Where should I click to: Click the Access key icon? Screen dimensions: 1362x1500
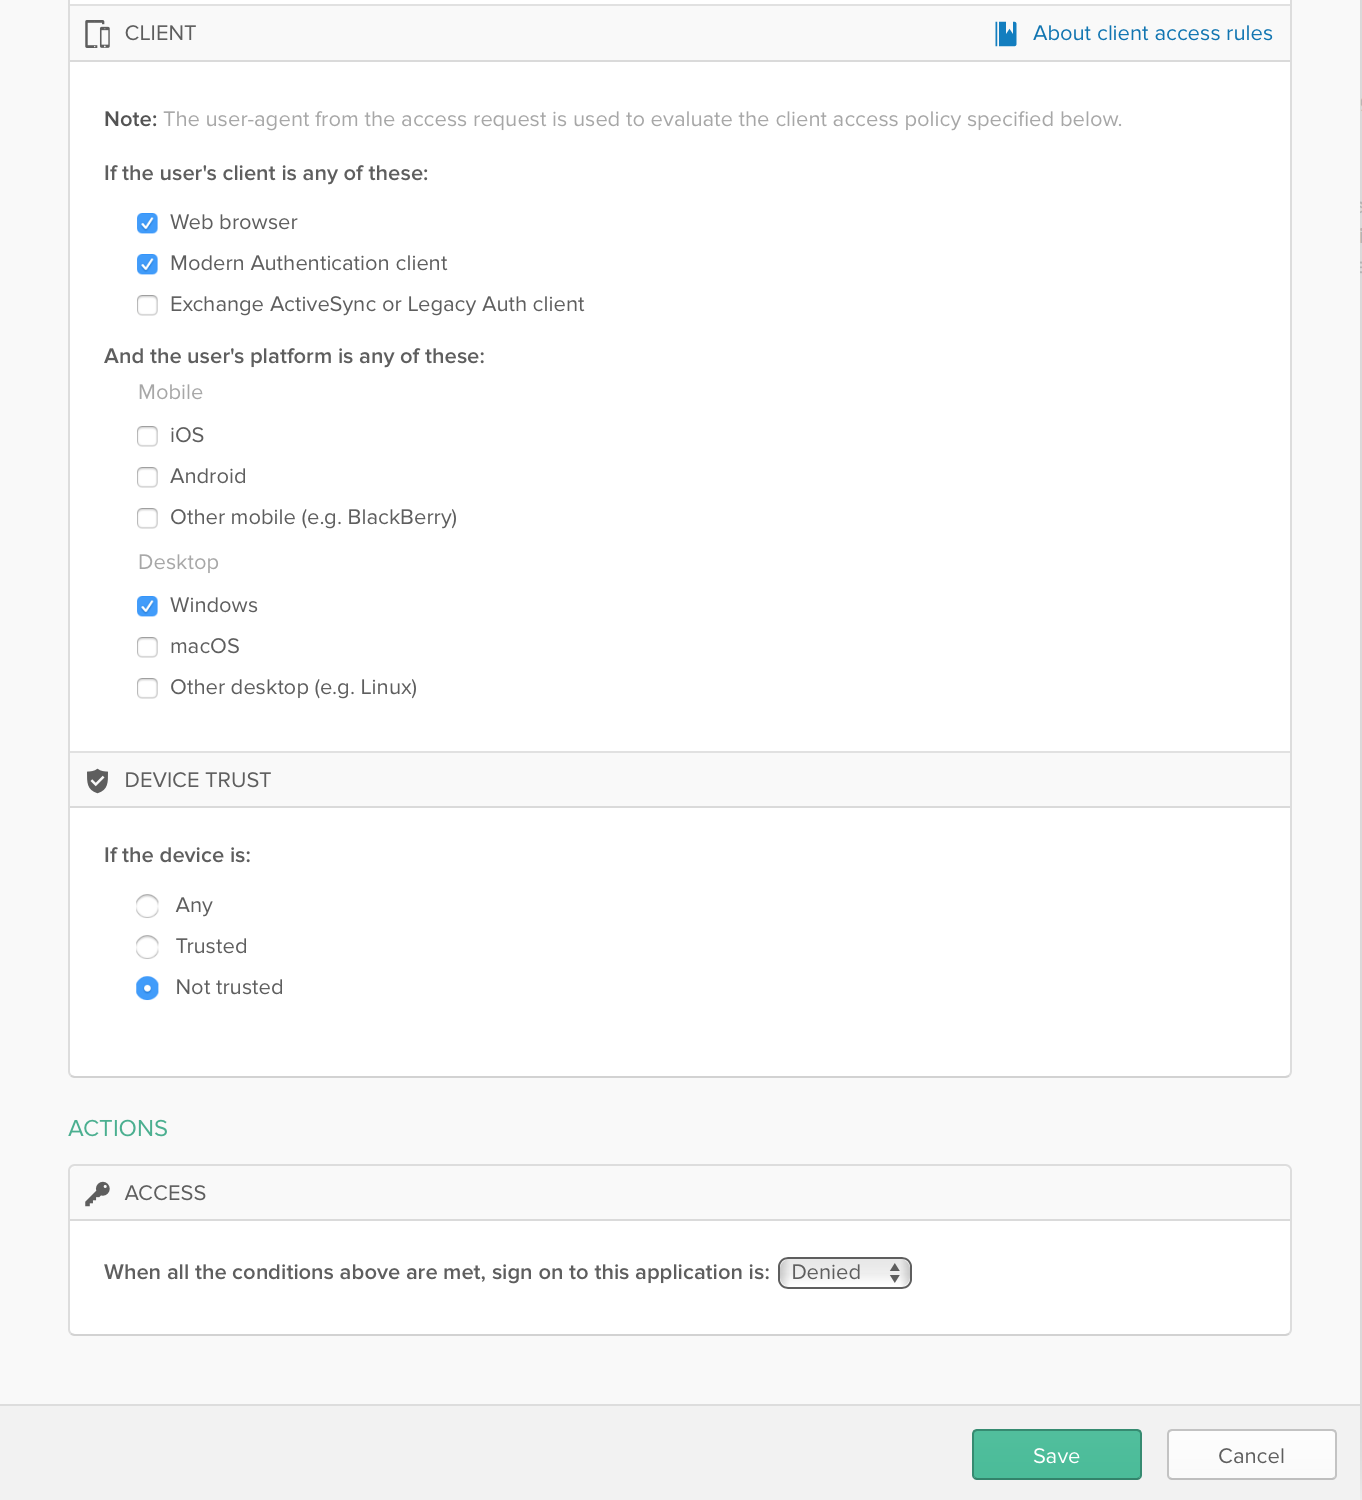point(97,1193)
